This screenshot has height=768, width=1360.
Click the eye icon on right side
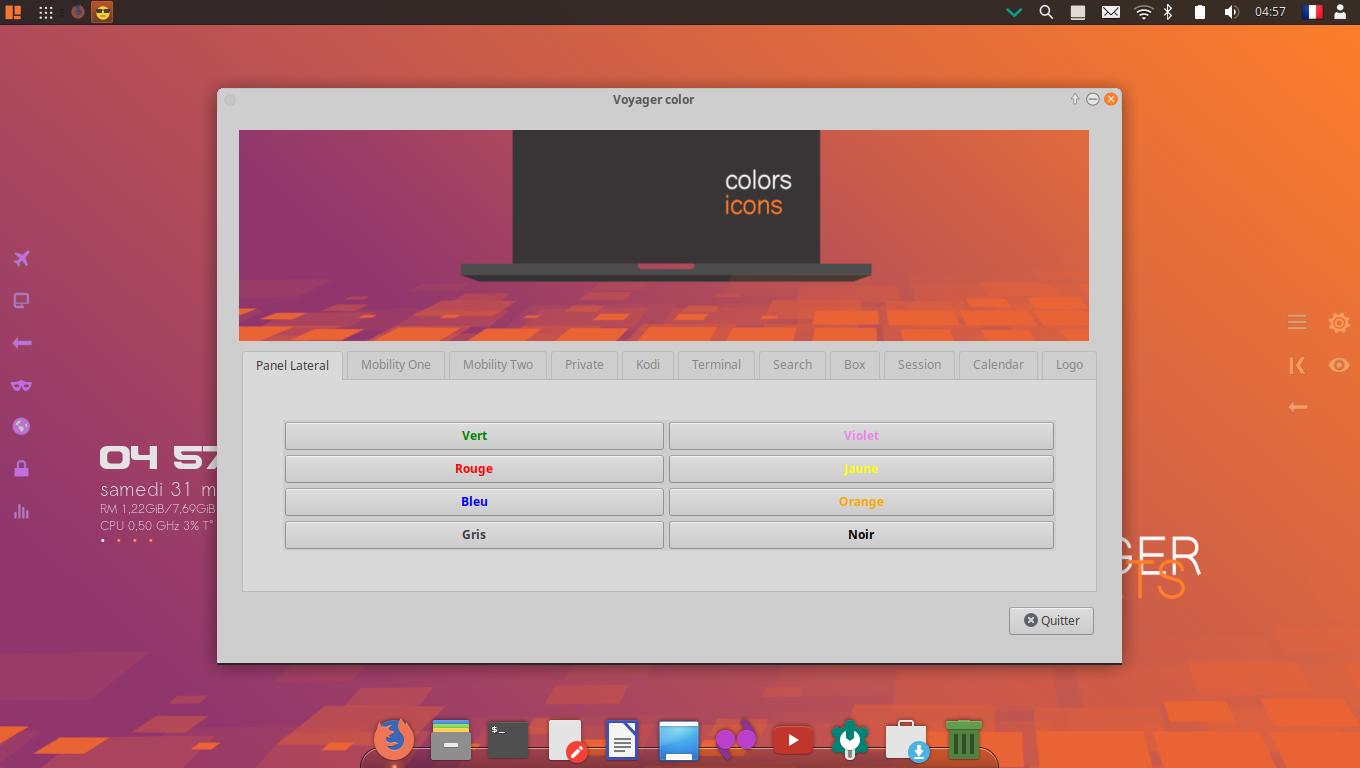(x=1339, y=365)
